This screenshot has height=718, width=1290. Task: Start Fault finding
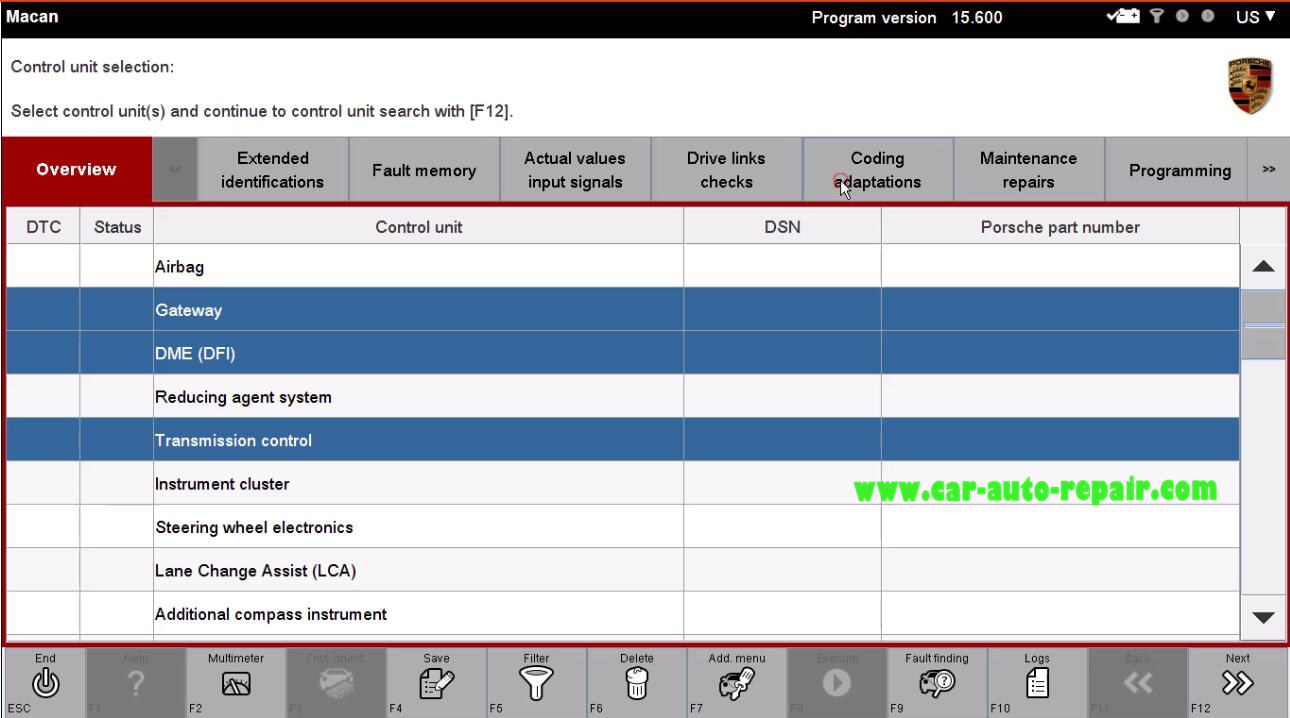click(937, 682)
